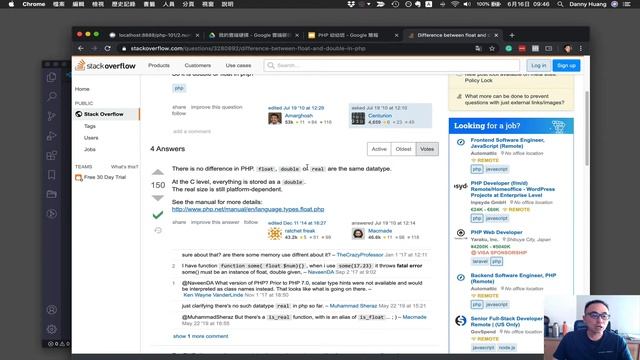
Task: Click the date and time in menu bar
Action: click(x=529, y=4)
